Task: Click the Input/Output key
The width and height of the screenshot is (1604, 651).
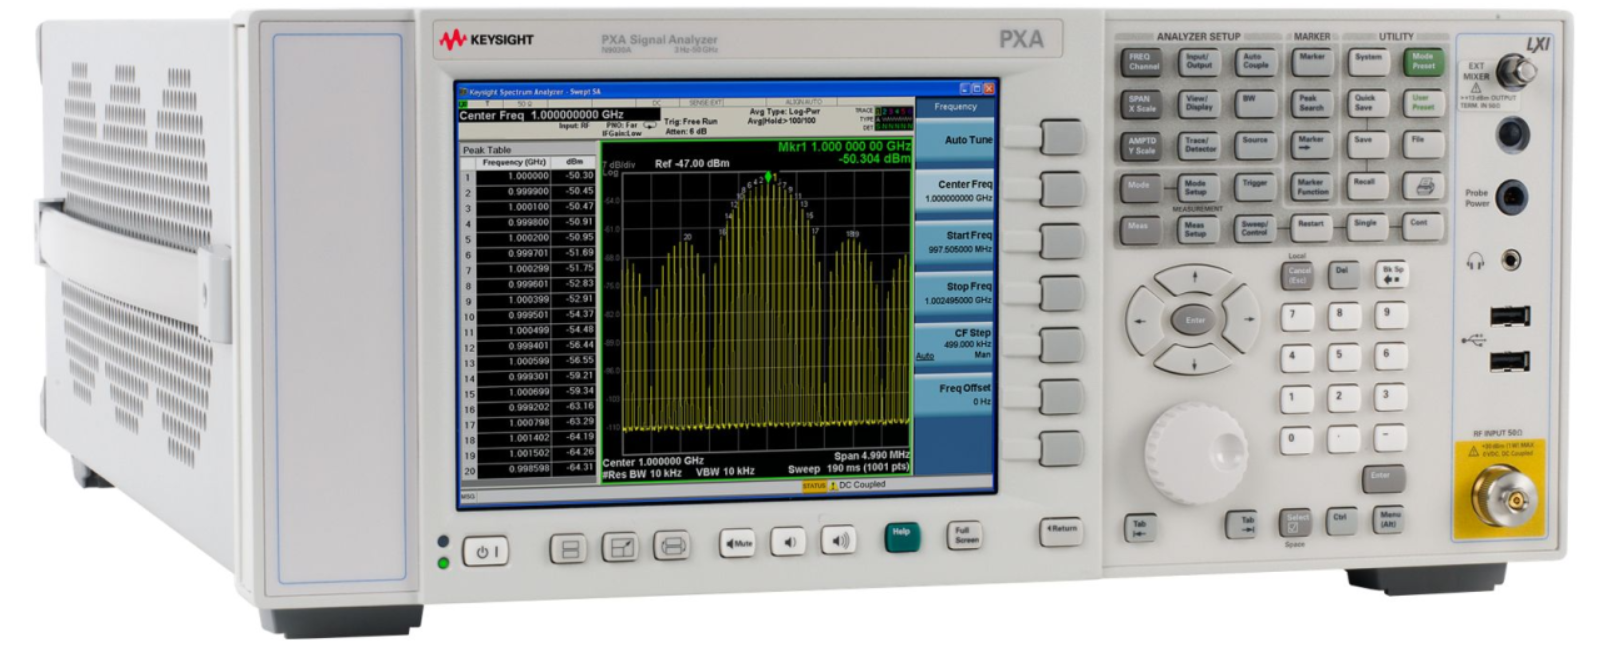Action: click(x=1199, y=62)
